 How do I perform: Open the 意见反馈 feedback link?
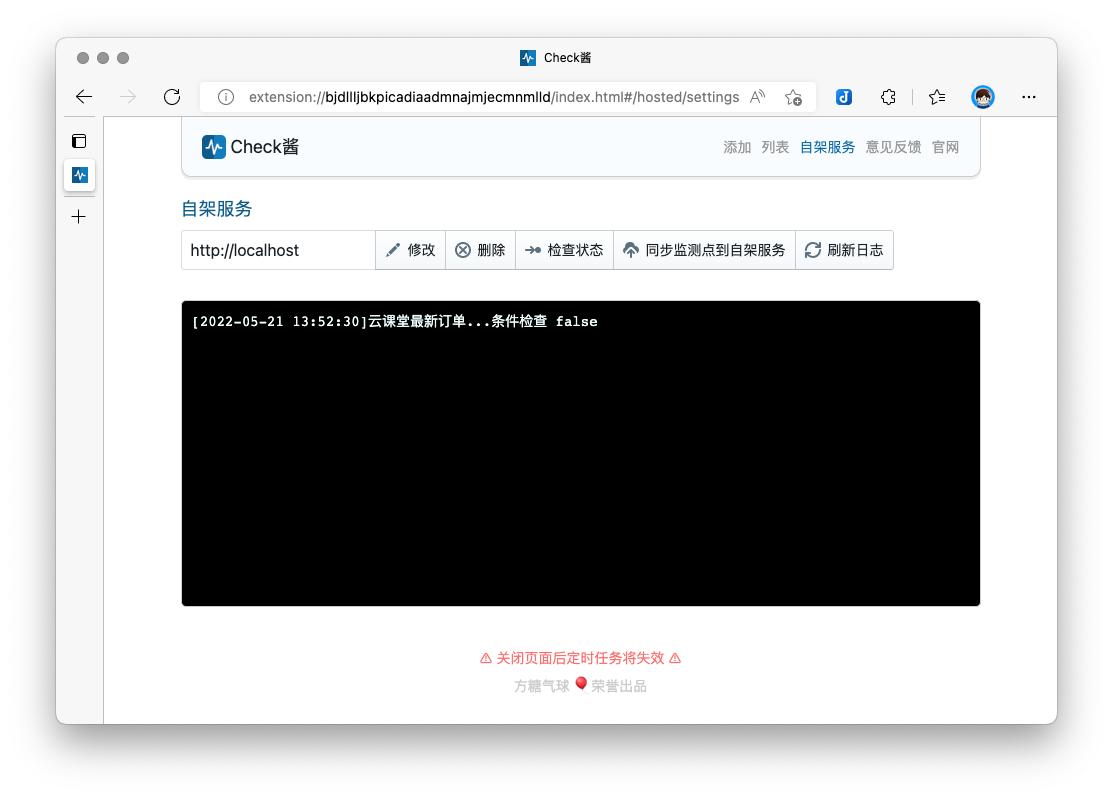[893, 146]
